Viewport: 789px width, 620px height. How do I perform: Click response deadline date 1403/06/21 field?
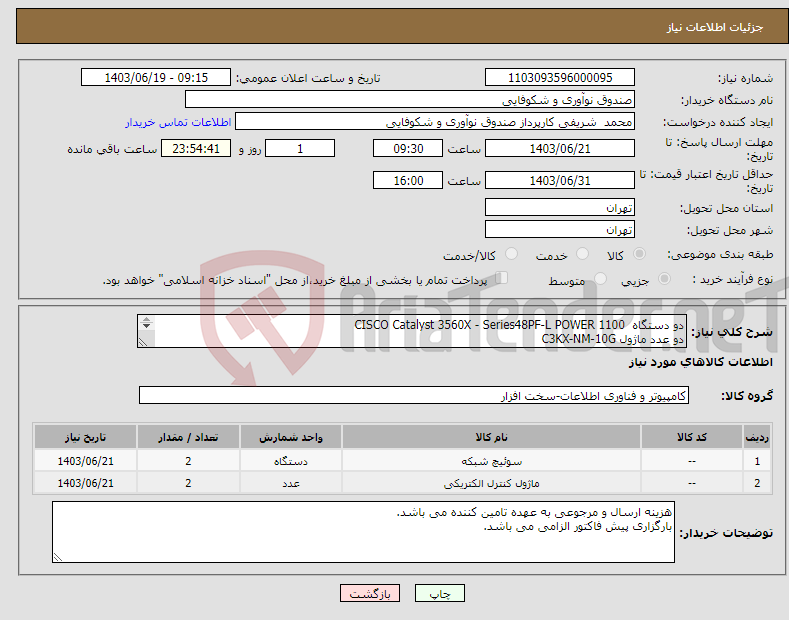[560, 148]
